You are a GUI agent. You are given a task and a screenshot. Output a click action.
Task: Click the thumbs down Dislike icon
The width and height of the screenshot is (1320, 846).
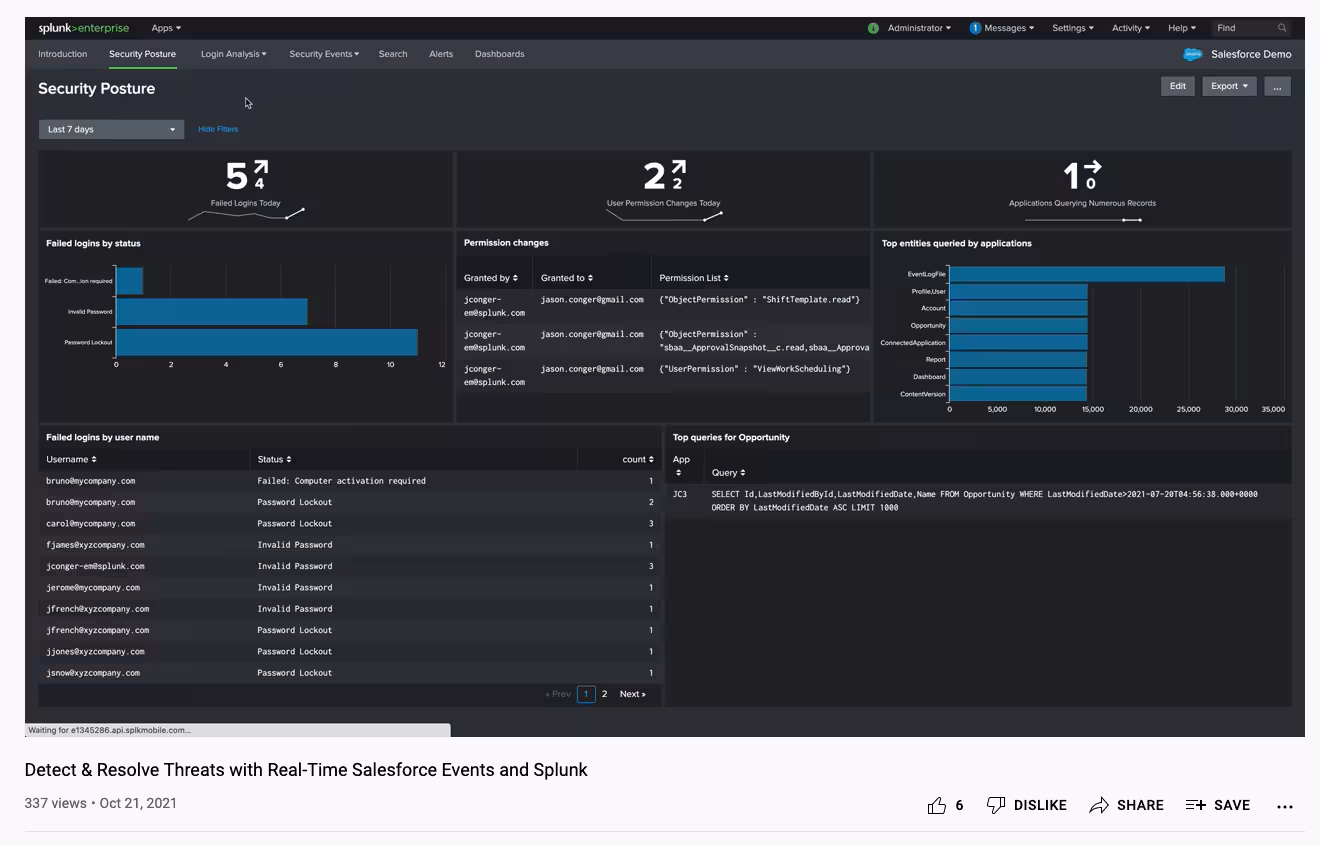point(996,805)
